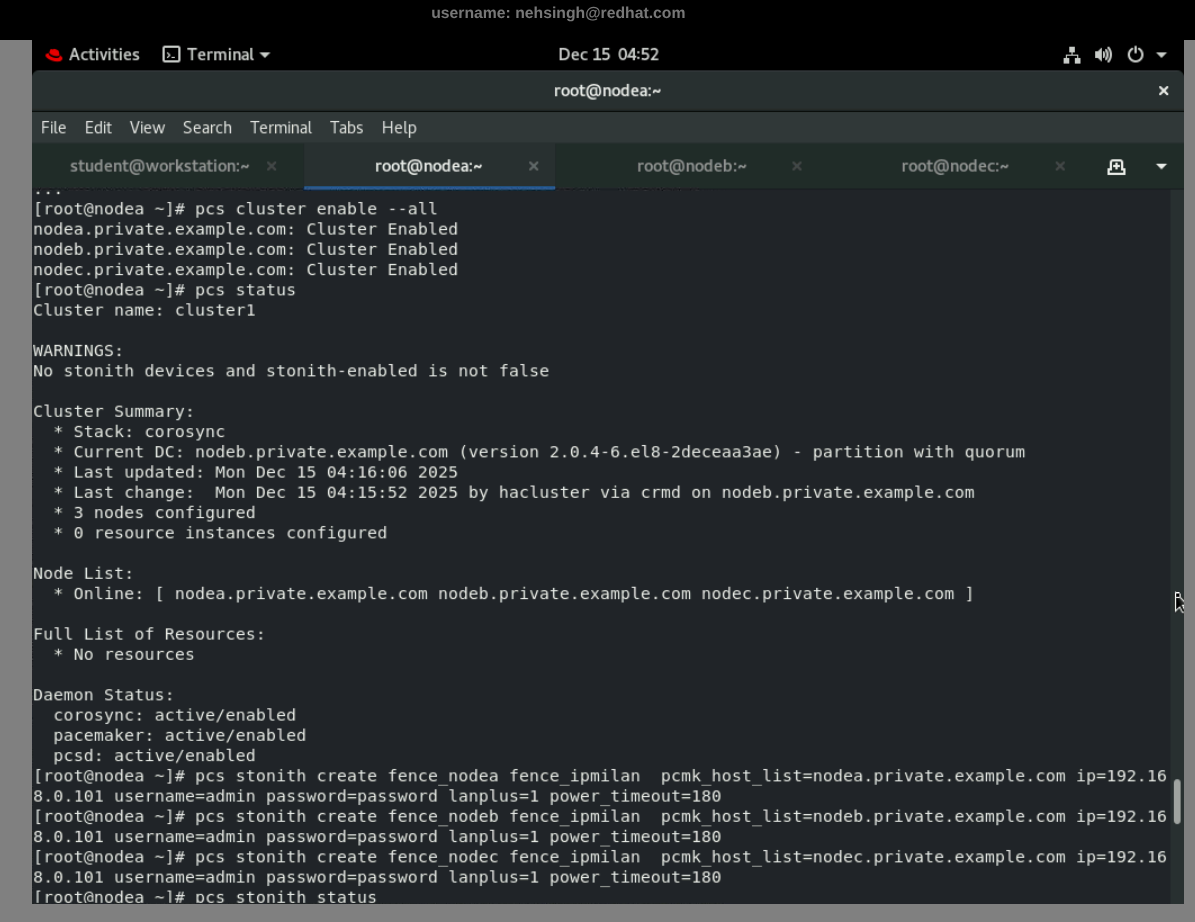Open the Help menu
Viewport: 1195px width, 922px height.
click(x=399, y=128)
